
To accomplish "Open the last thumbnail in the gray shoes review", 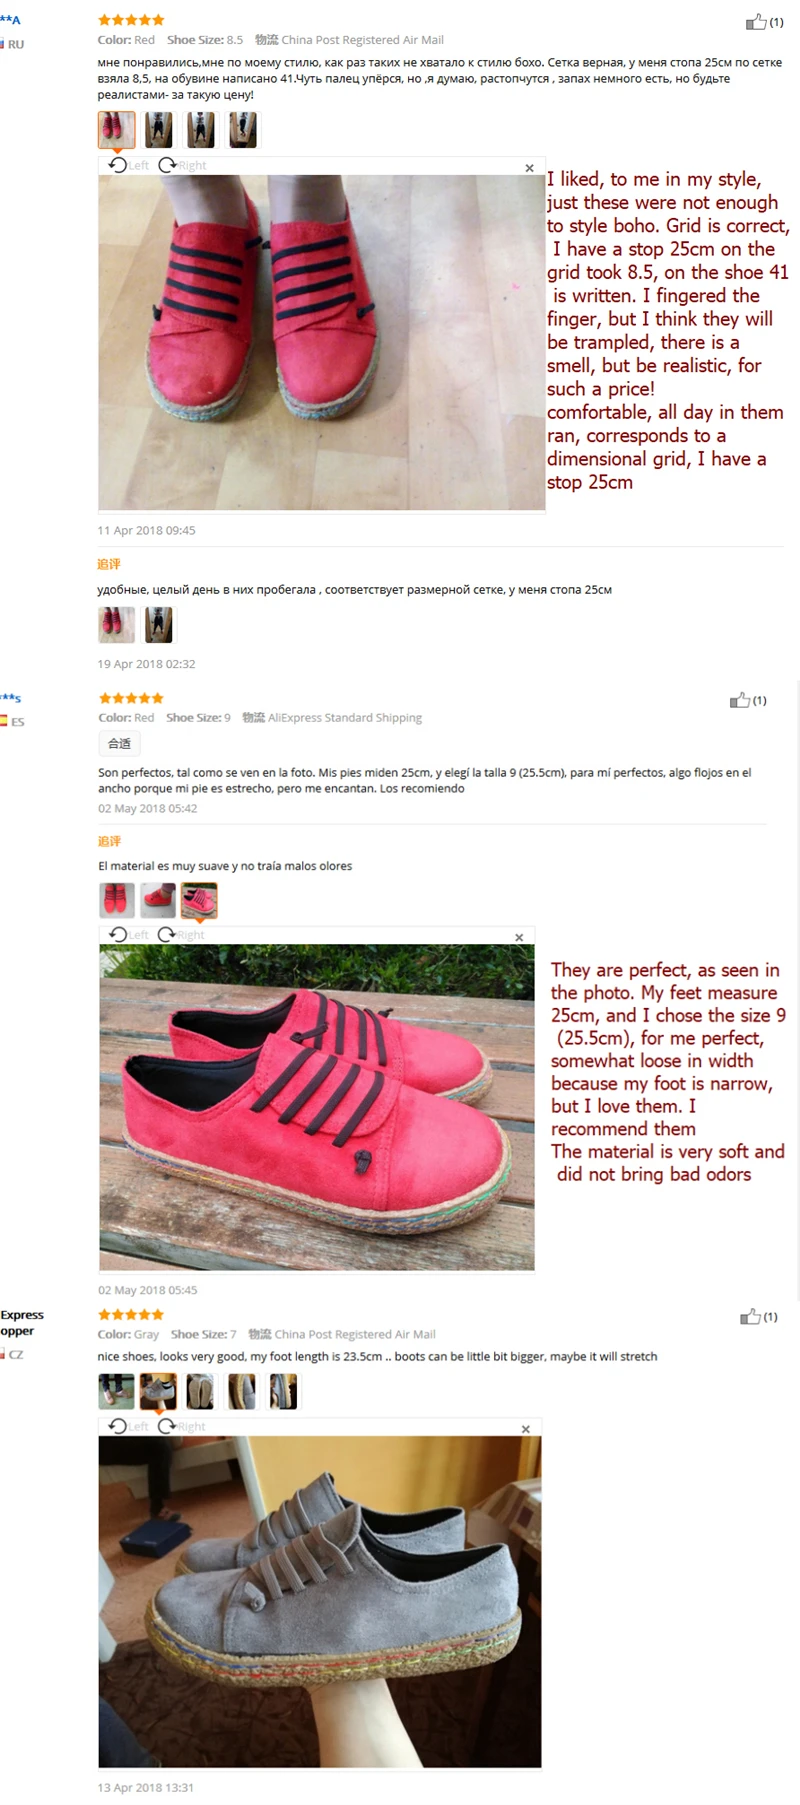I will click(283, 1391).
